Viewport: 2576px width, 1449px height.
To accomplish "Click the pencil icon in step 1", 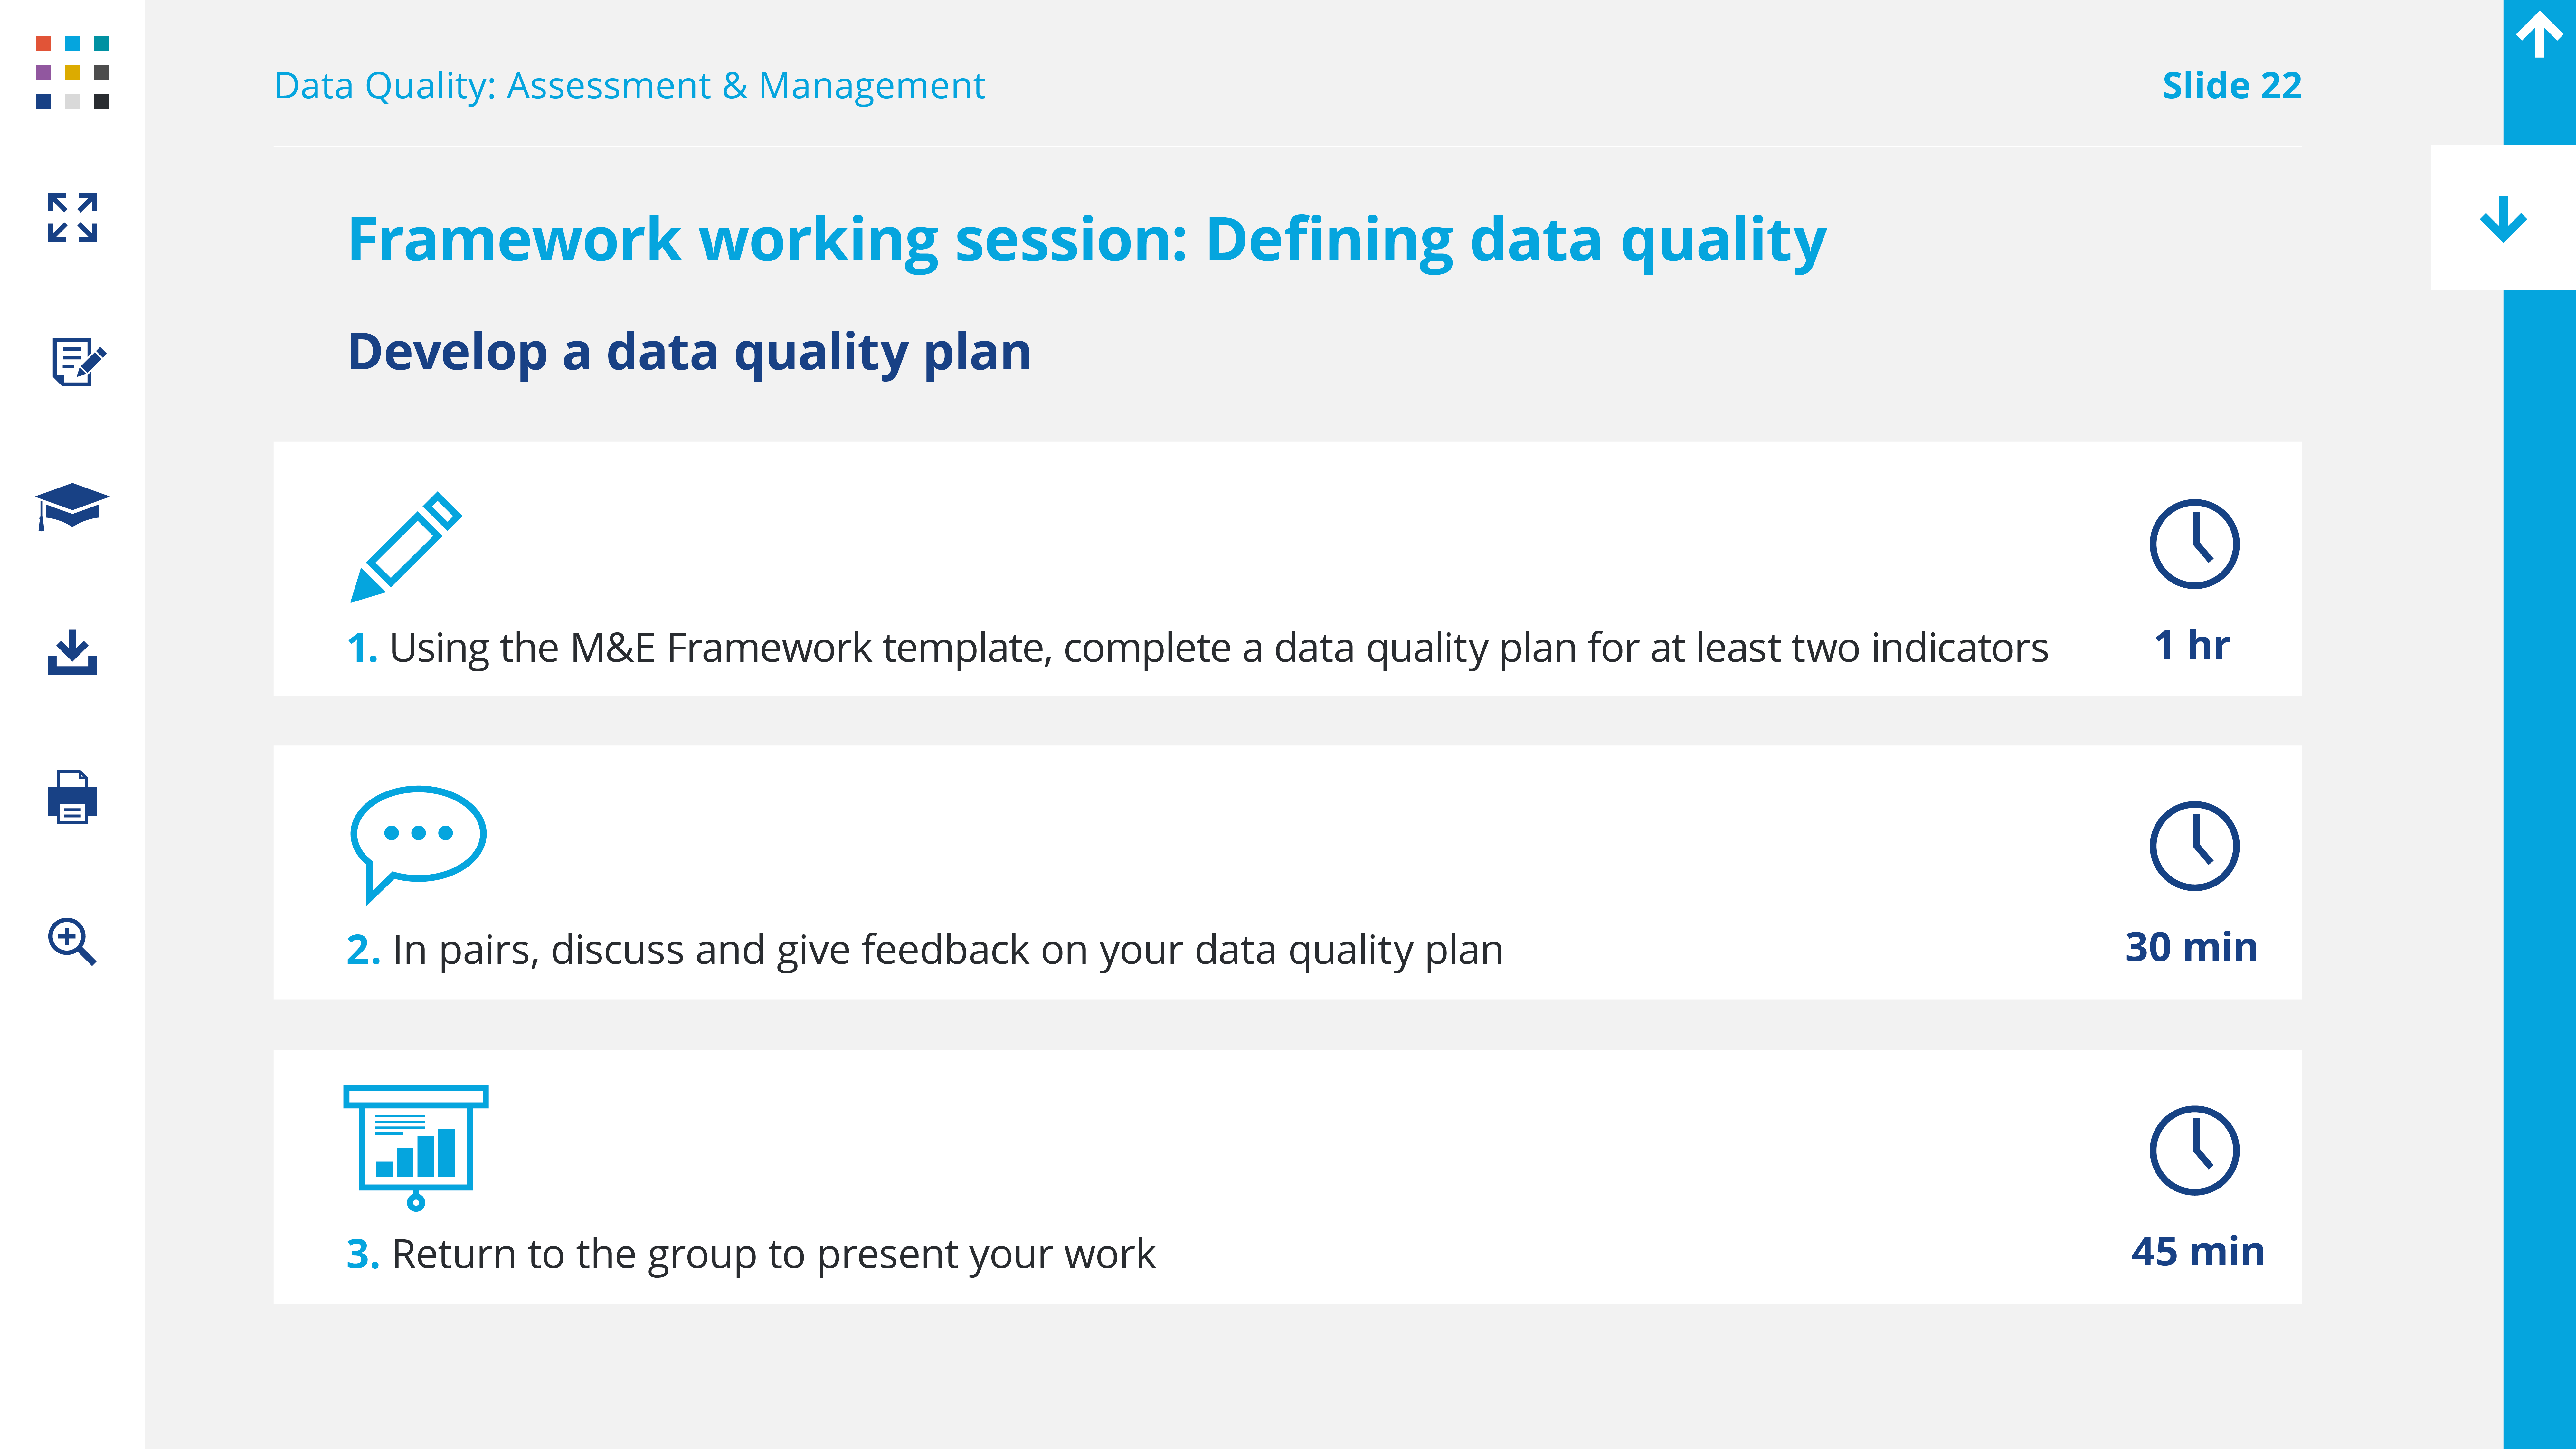I will click(x=405, y=547).
